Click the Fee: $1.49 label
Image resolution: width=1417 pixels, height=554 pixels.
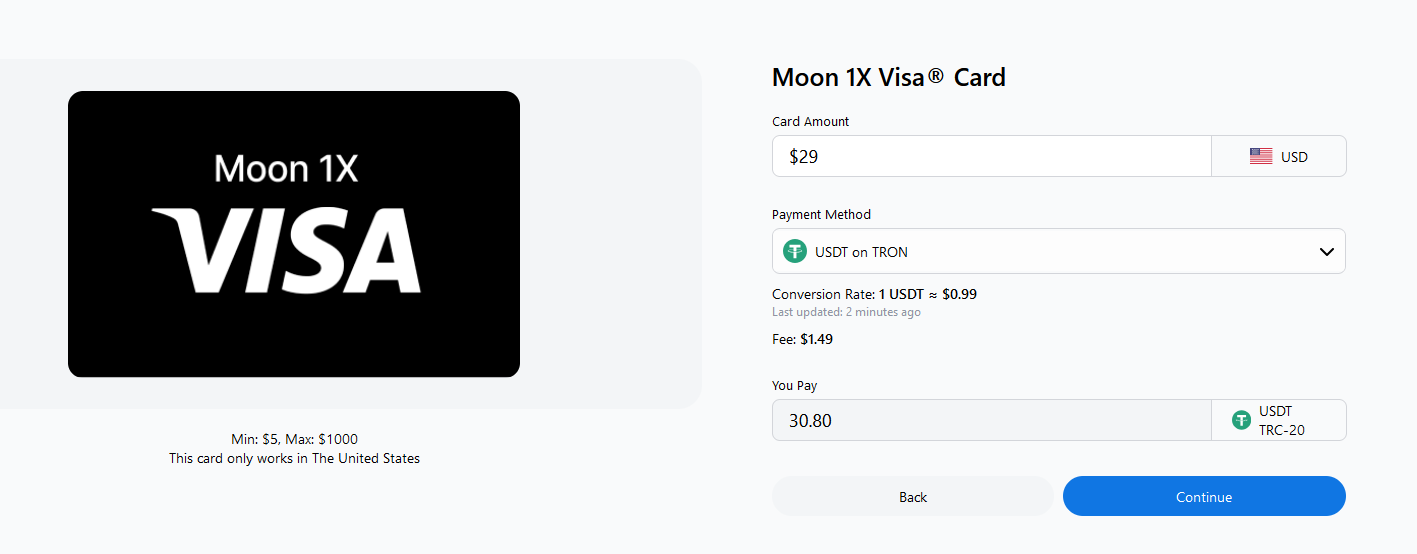(x=802, y=339)
